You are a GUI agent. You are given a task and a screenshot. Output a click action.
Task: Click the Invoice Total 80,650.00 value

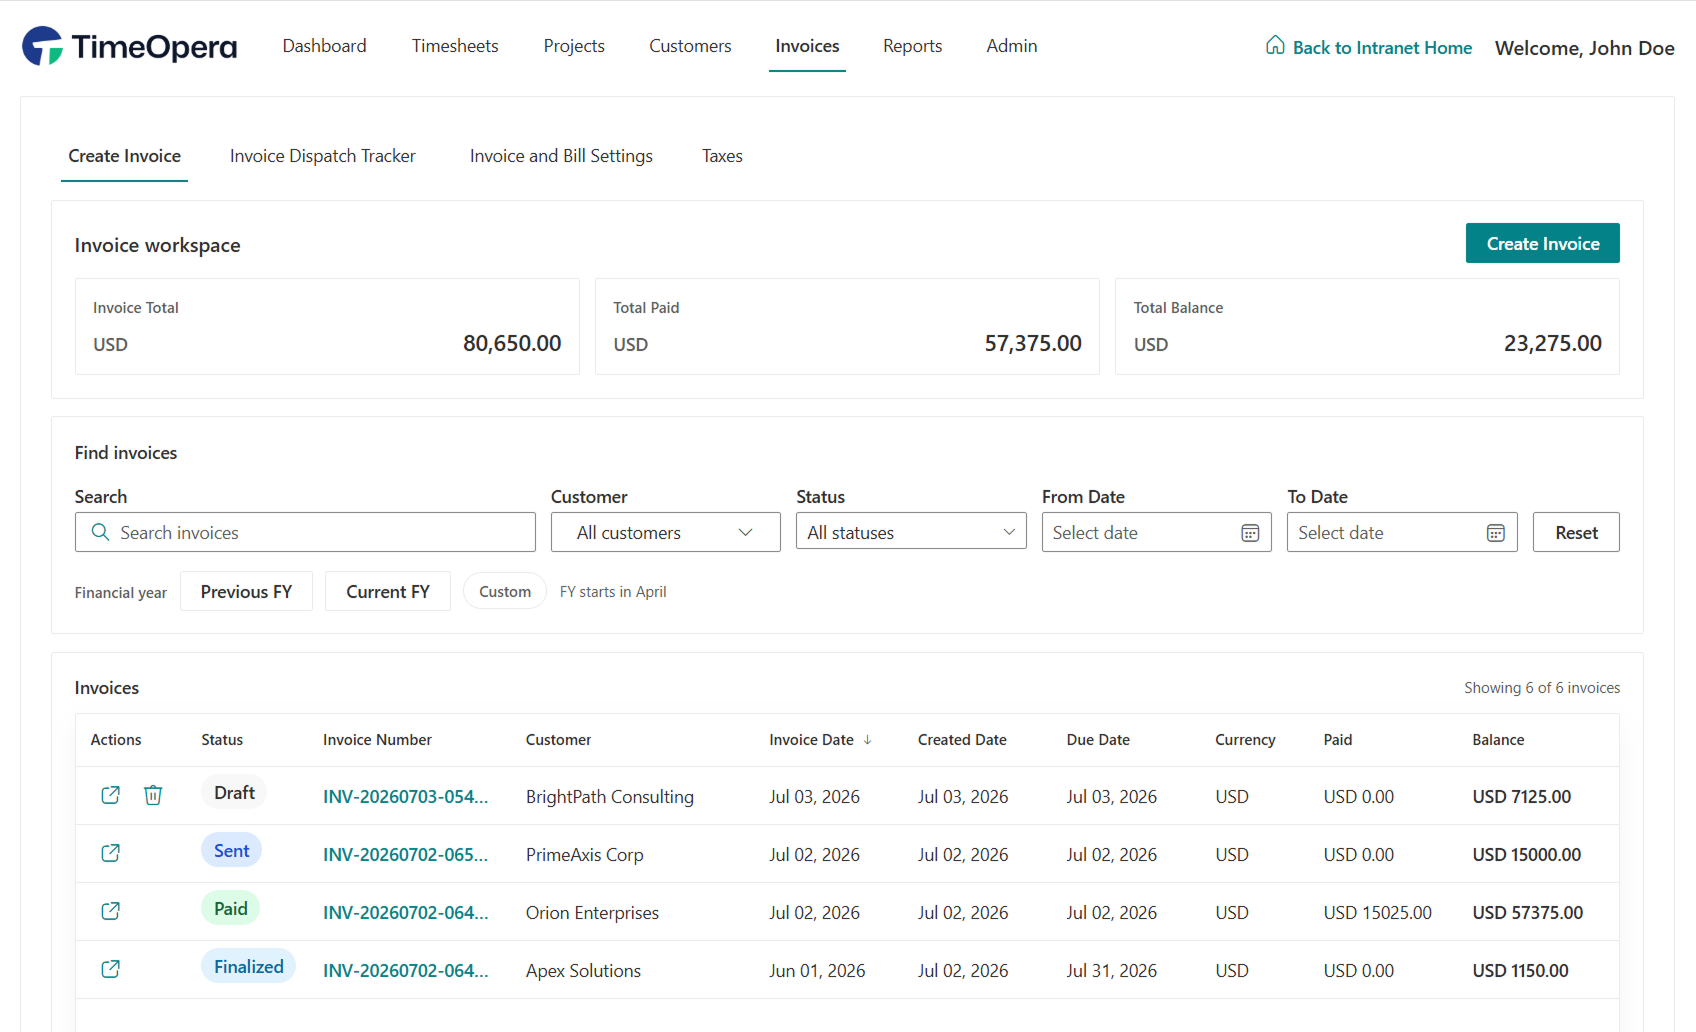[512, 344]
